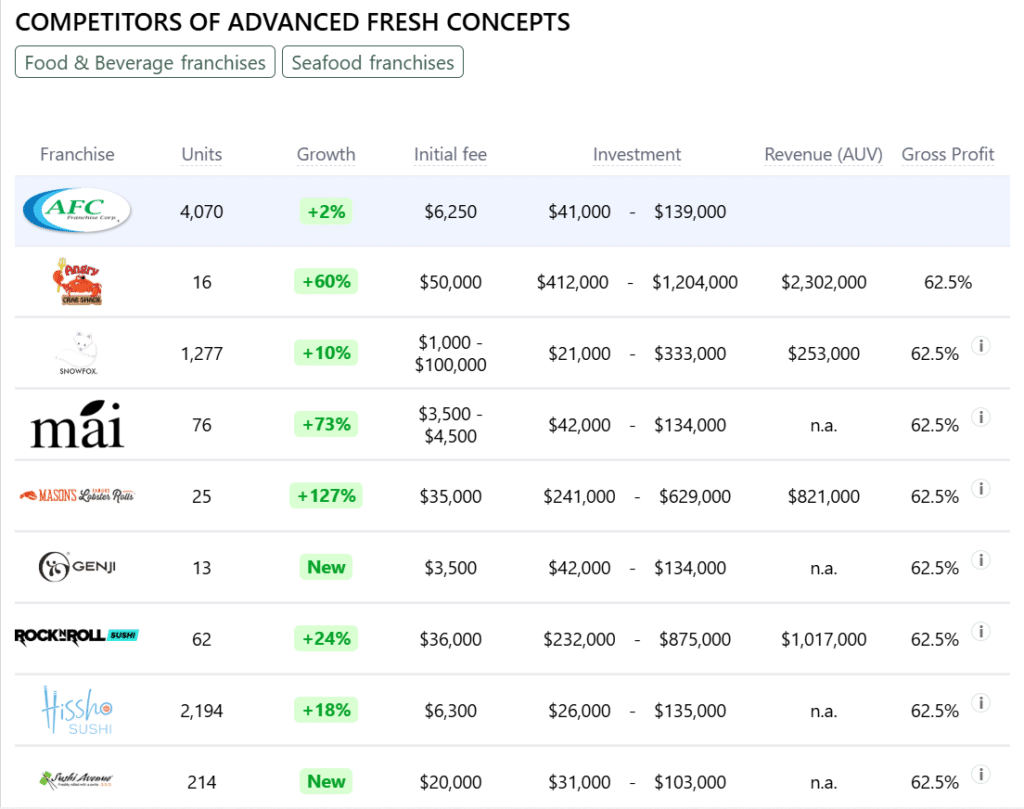Click the $20,000 initial fee

[x=451, y=782]
